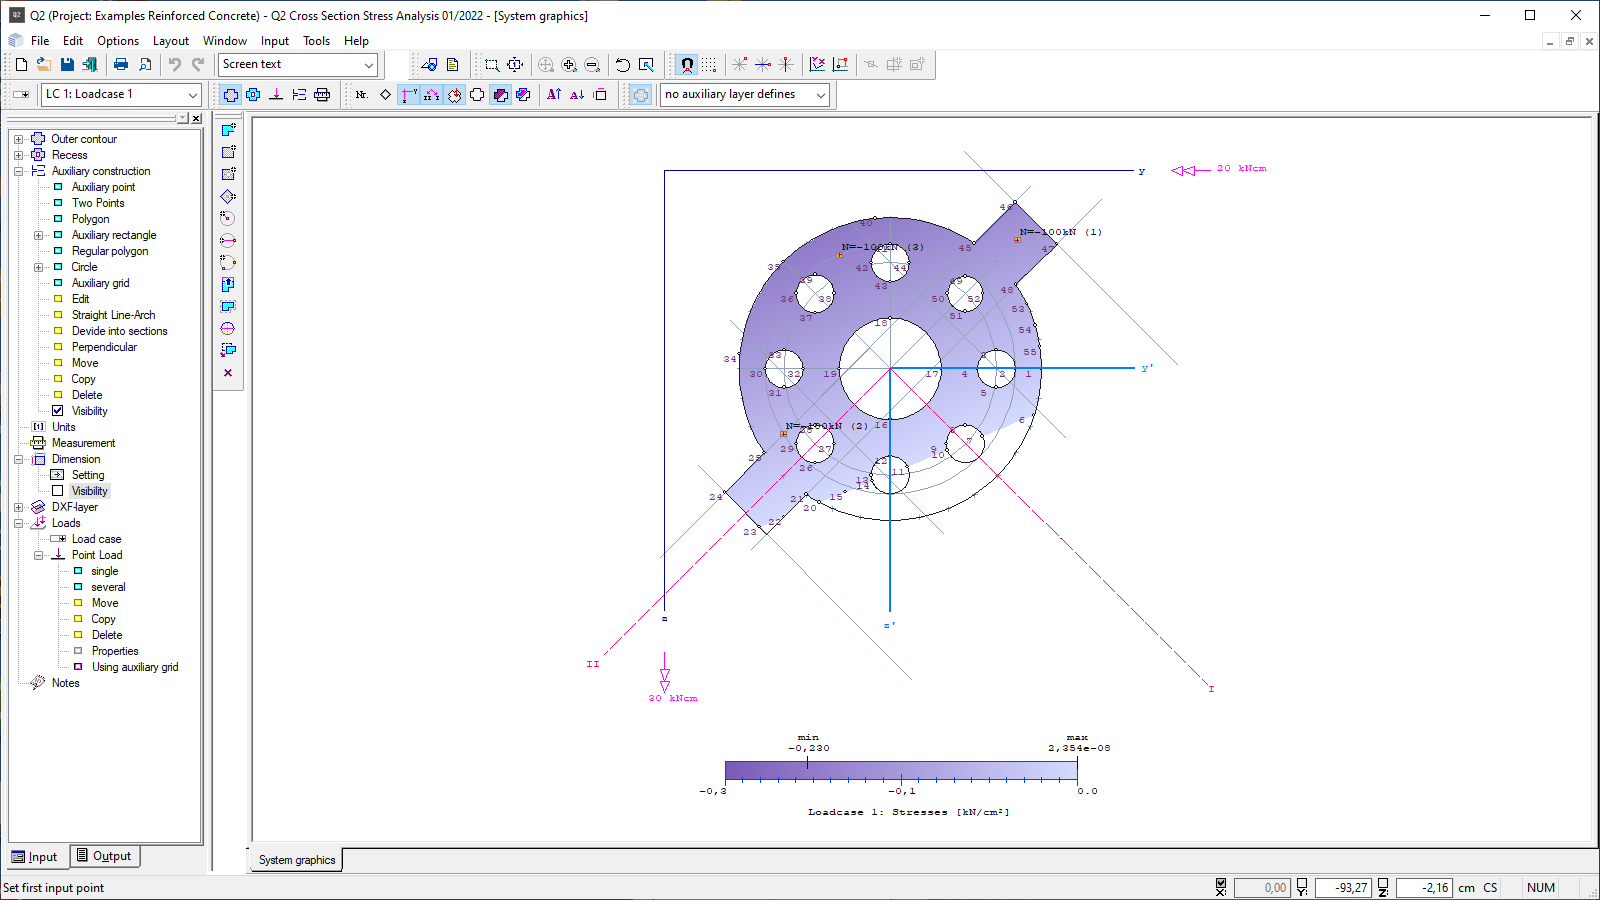This screenshot has width=1600, height=900.
Task: Toggle the snap magnet icon
Action: pyautogui.click(x=687, y=64)
